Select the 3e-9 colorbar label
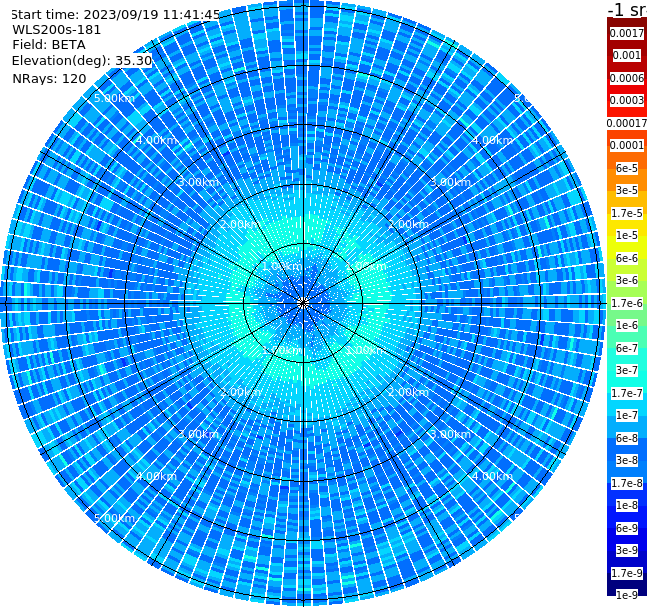This screenshot has height=607, width=647. pyautogui.click(x=627, y=550)
